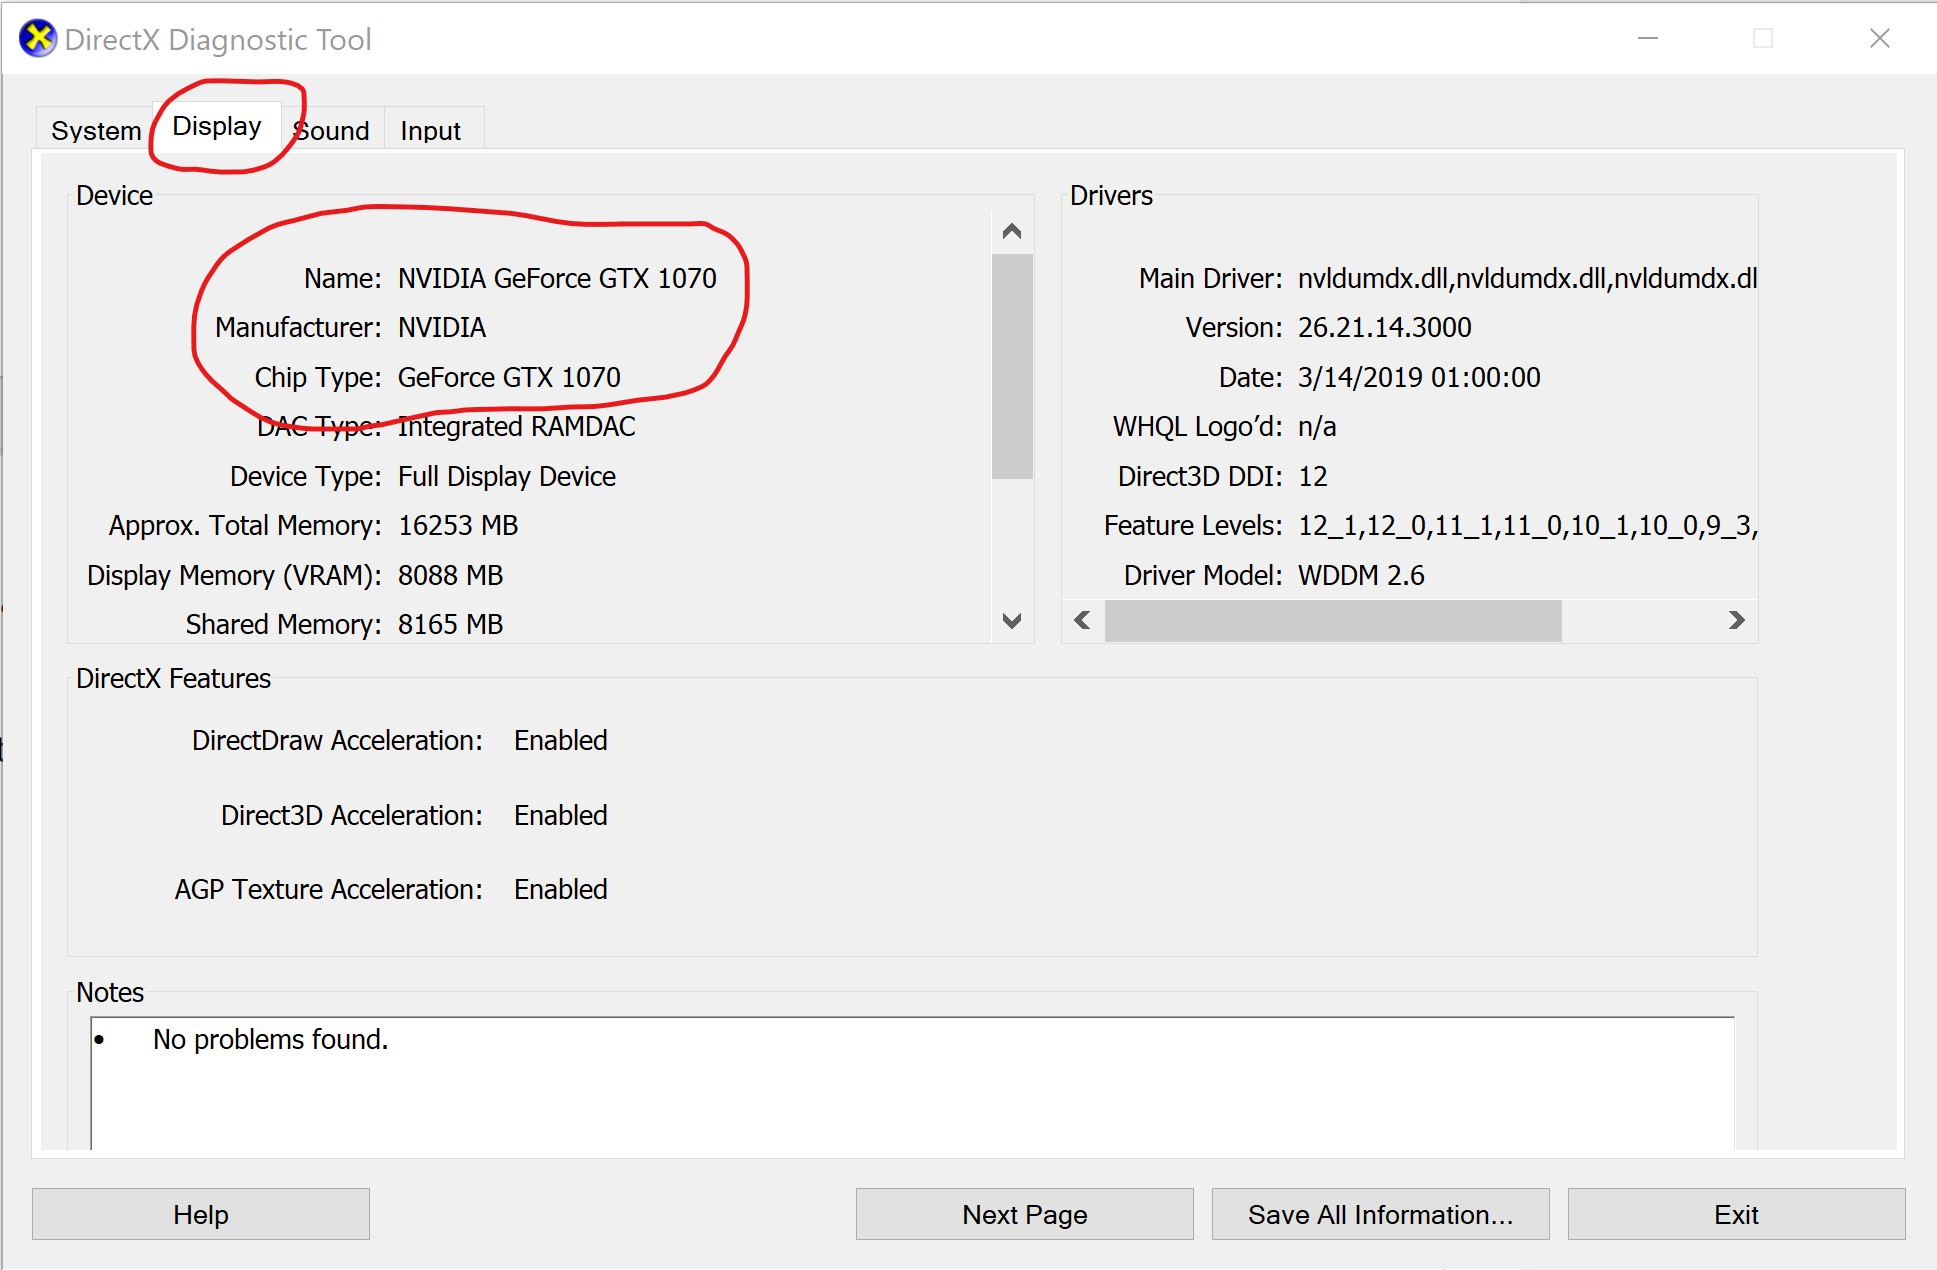Close the DirectX Diagnostic Tool window
The width and height of the screenshot is (1937, 1270).
pos(1880,39)
